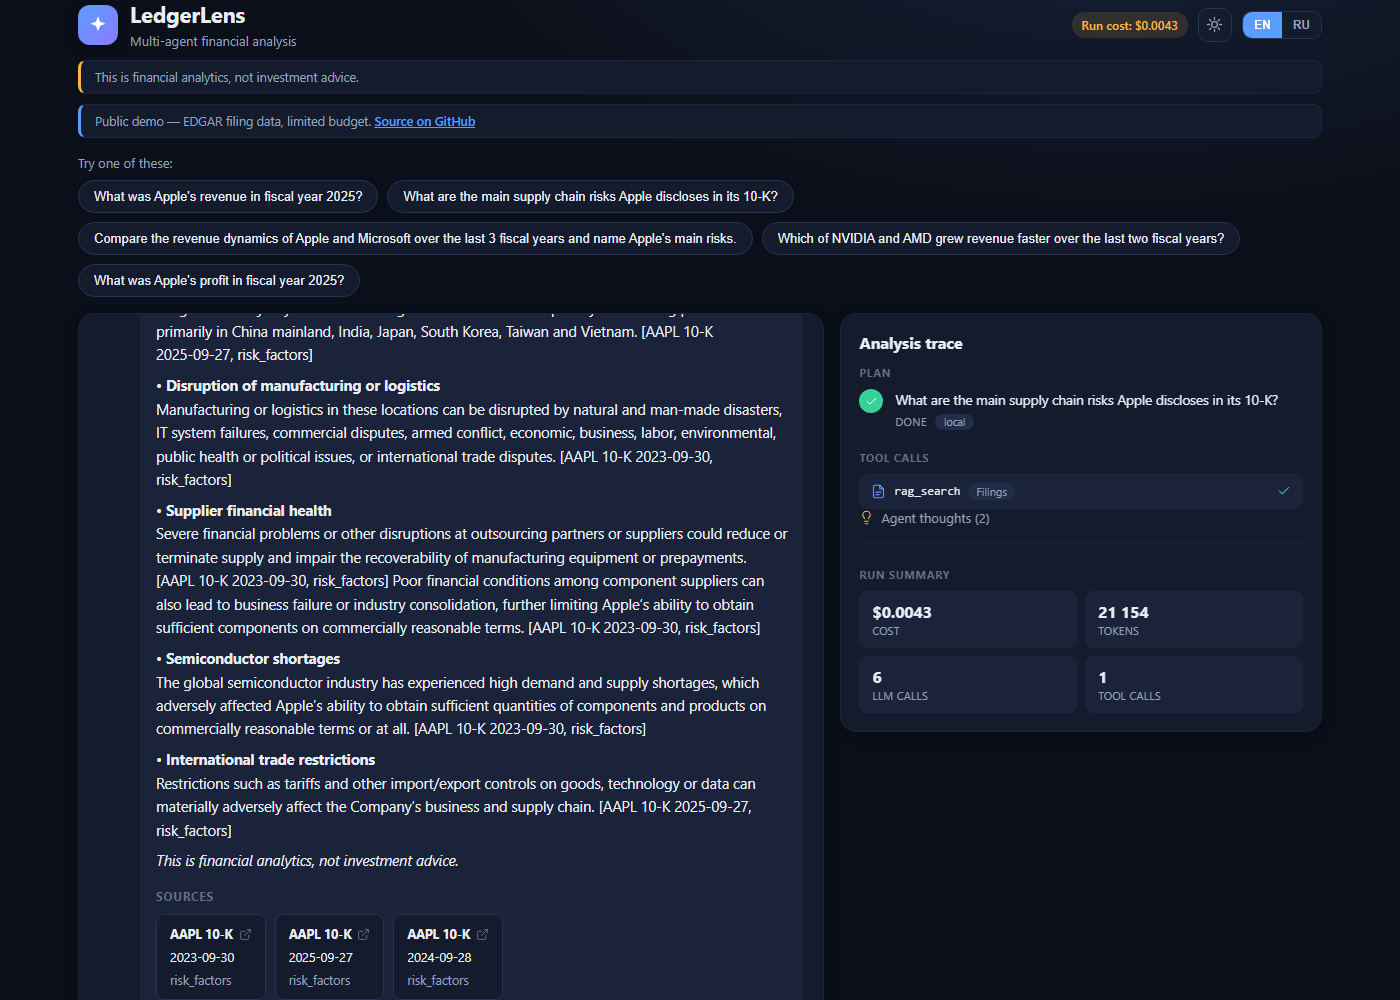Click the checkmark at the rag_search row's end
The width and height of the screenshot is (1400, 1000).
[1284, 491]
